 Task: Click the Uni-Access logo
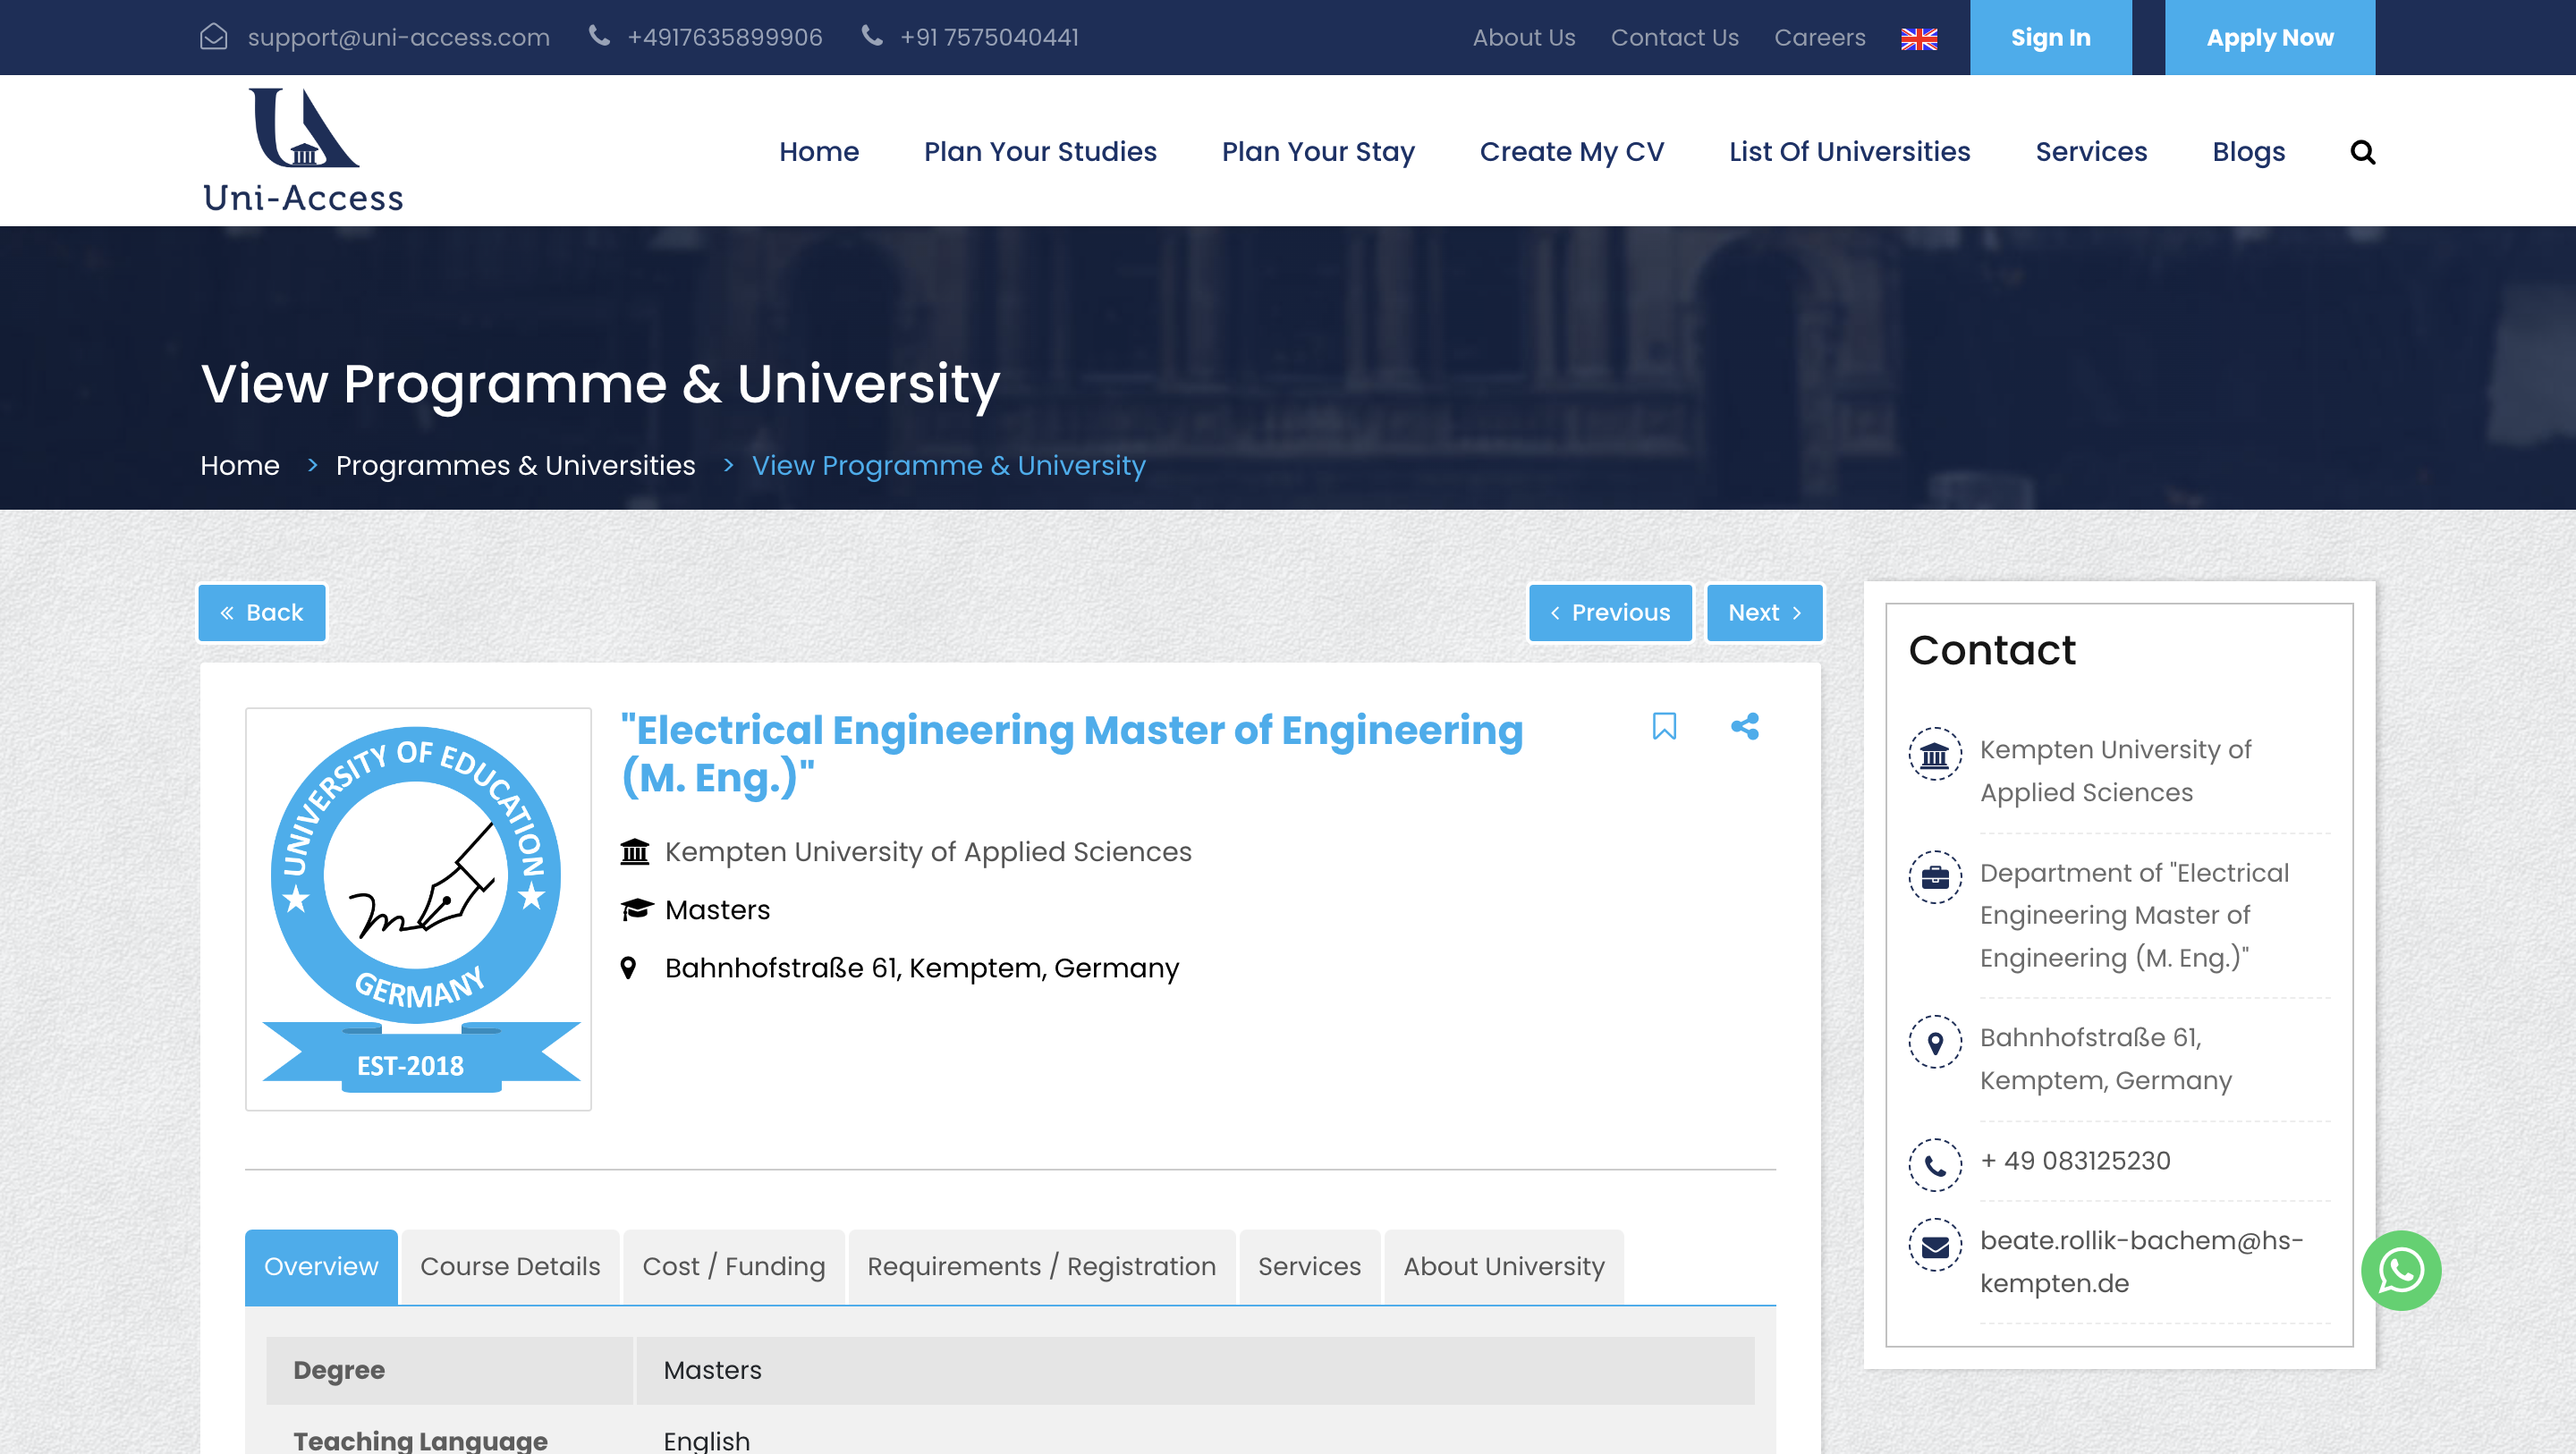[303, 150]
